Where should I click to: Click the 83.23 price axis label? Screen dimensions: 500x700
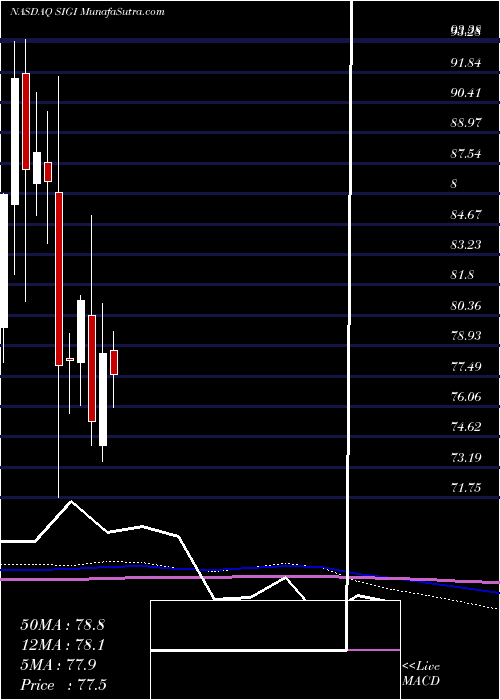(x=466, y=245)
